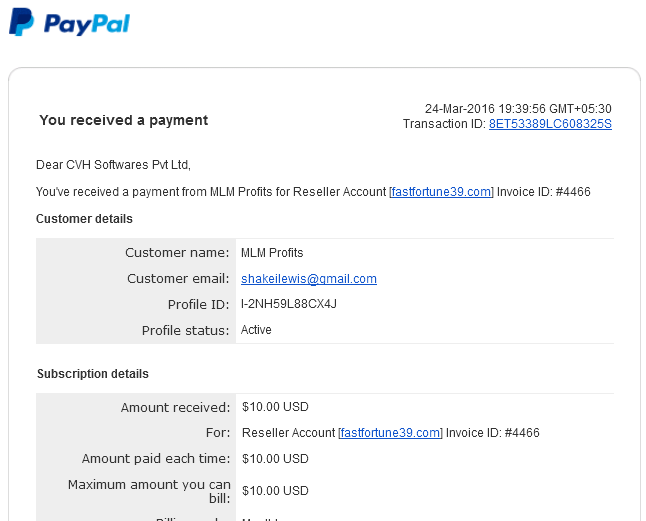
Task: Click the Customer details section heading
Action: pyautogui.click(x=84, y=219)
